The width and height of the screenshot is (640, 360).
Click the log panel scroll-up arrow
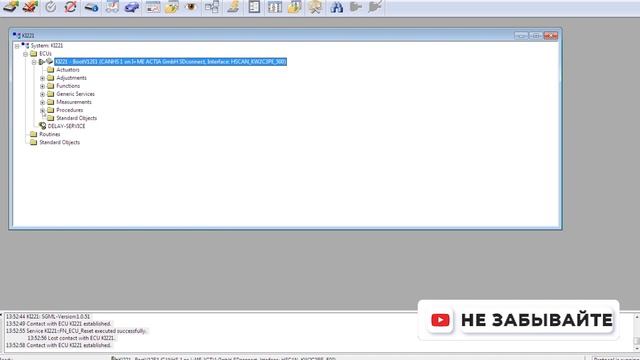pos(637,317)
